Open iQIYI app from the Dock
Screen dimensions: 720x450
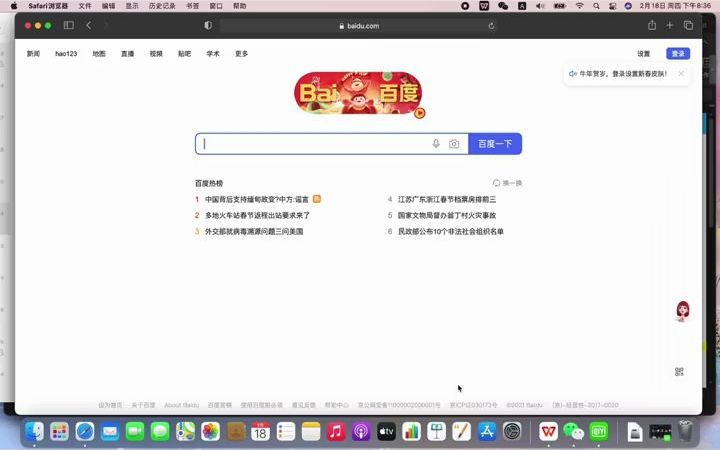click(599, 432)
